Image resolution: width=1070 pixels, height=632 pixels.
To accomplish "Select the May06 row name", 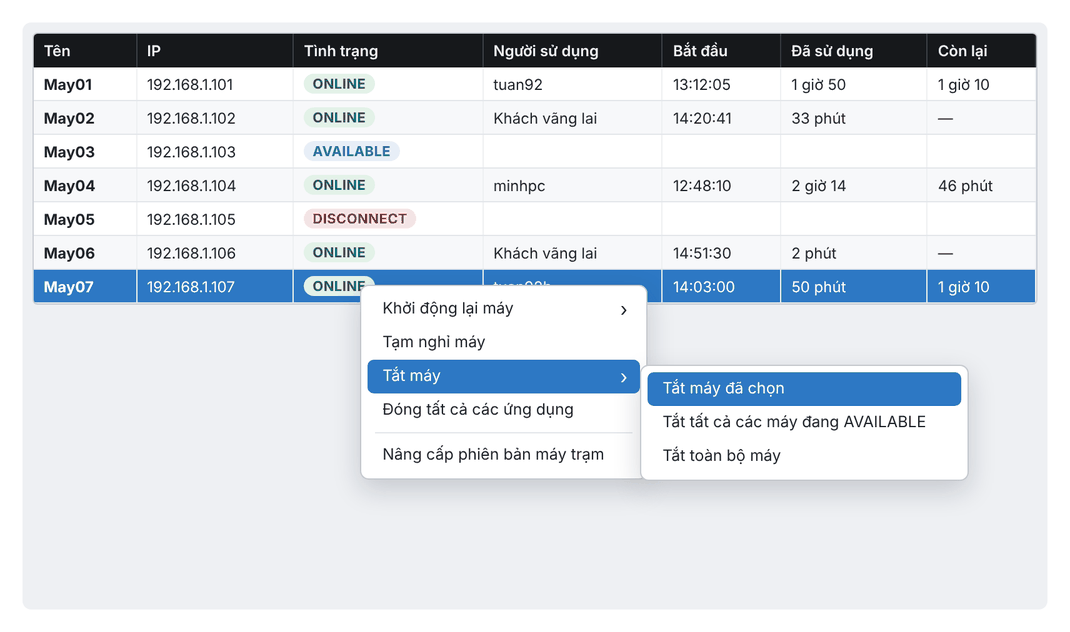I will (69, 253).
